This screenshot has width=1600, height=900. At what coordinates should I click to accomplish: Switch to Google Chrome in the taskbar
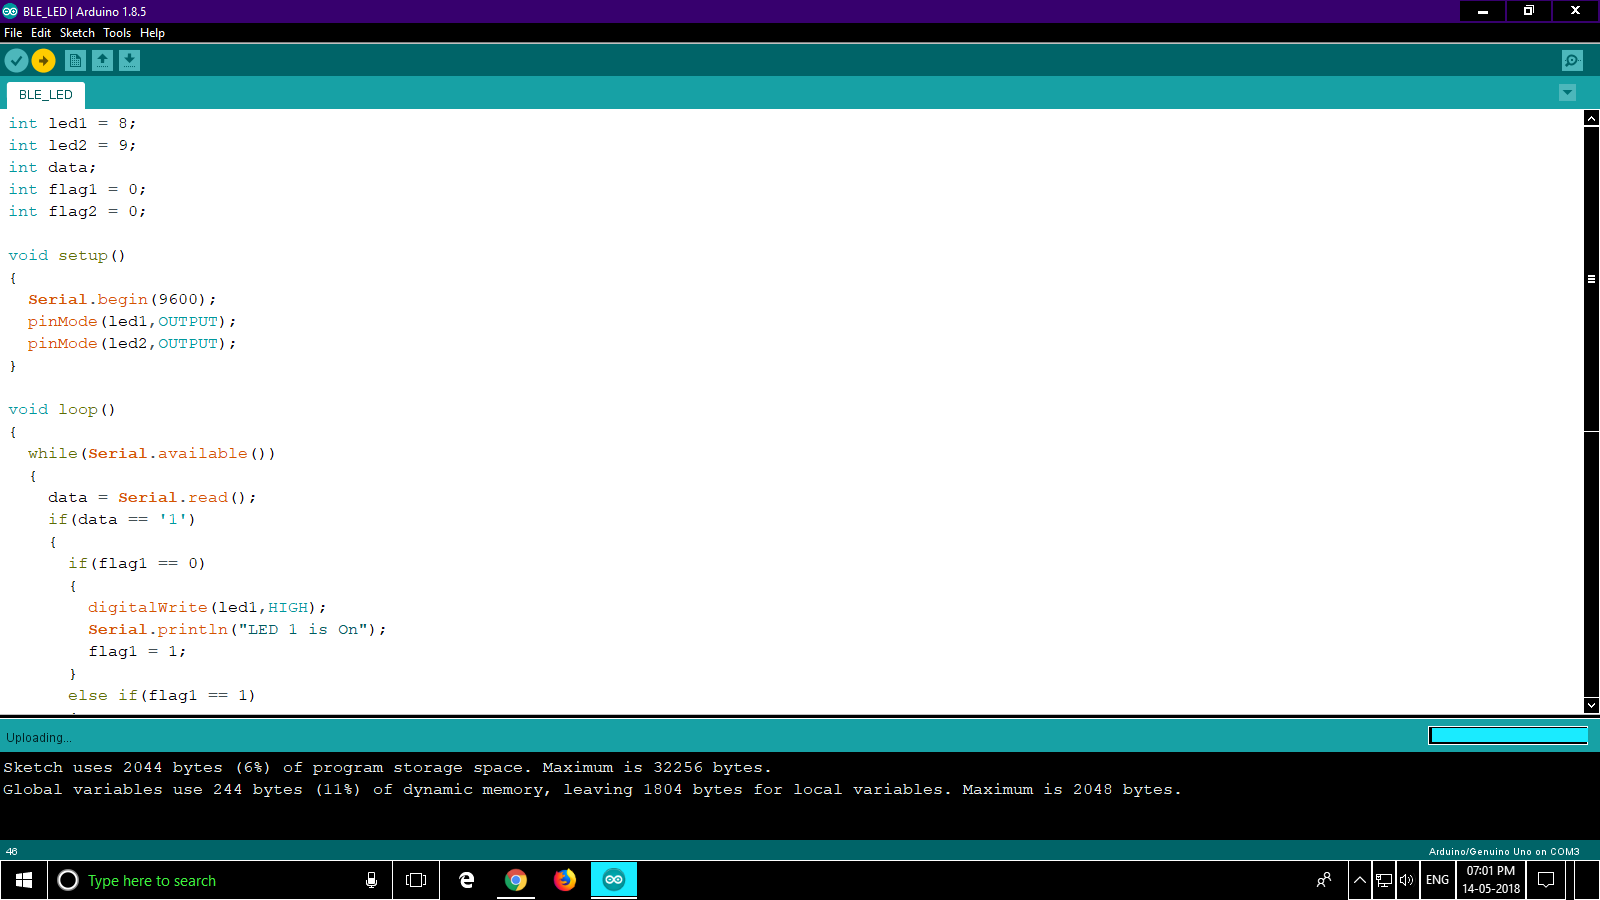click(516, 880)
